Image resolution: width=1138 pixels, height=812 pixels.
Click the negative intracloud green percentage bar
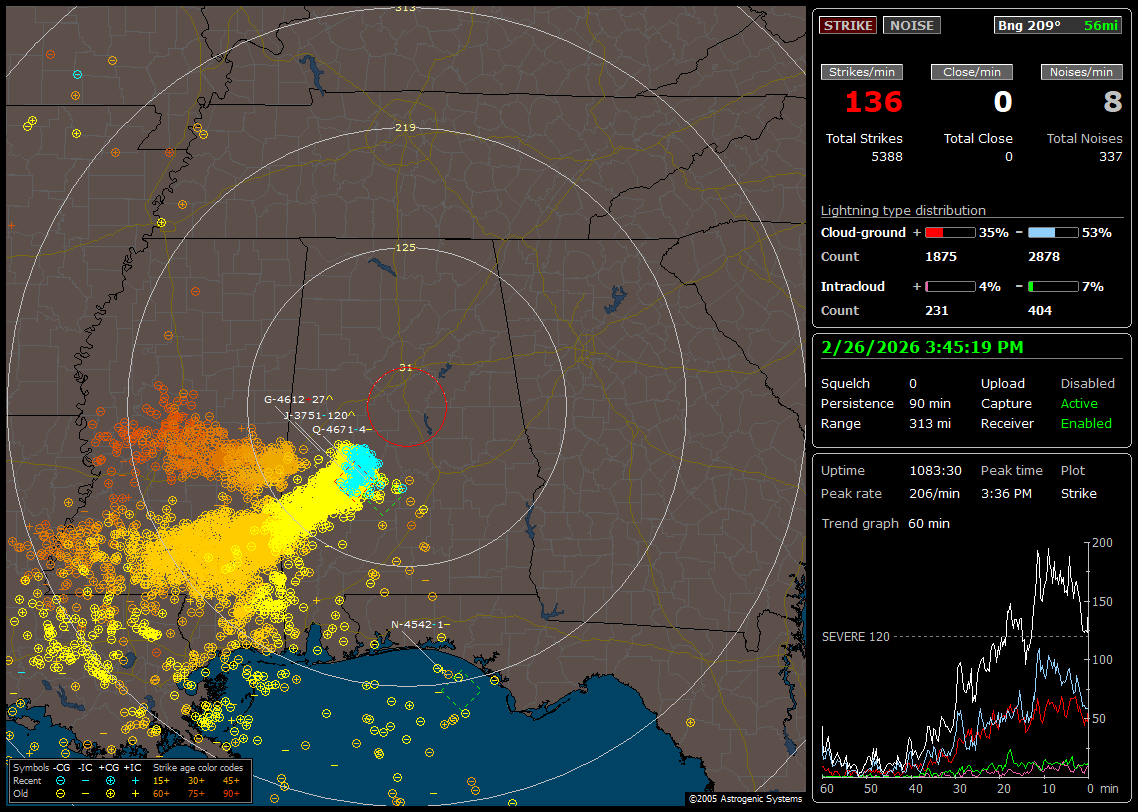point(1053,286)
